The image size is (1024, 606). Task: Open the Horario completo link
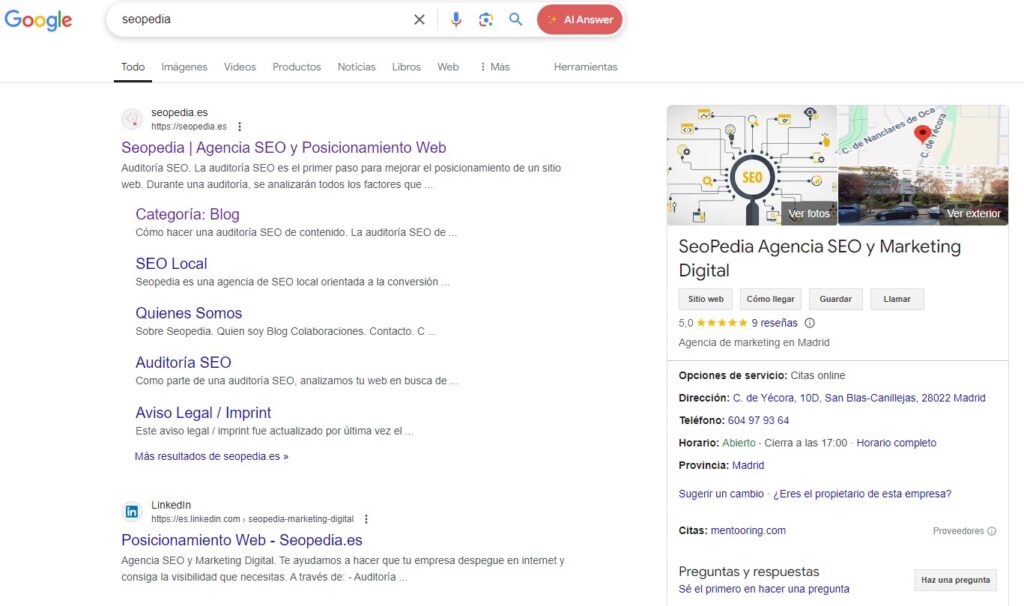point(896,443)
